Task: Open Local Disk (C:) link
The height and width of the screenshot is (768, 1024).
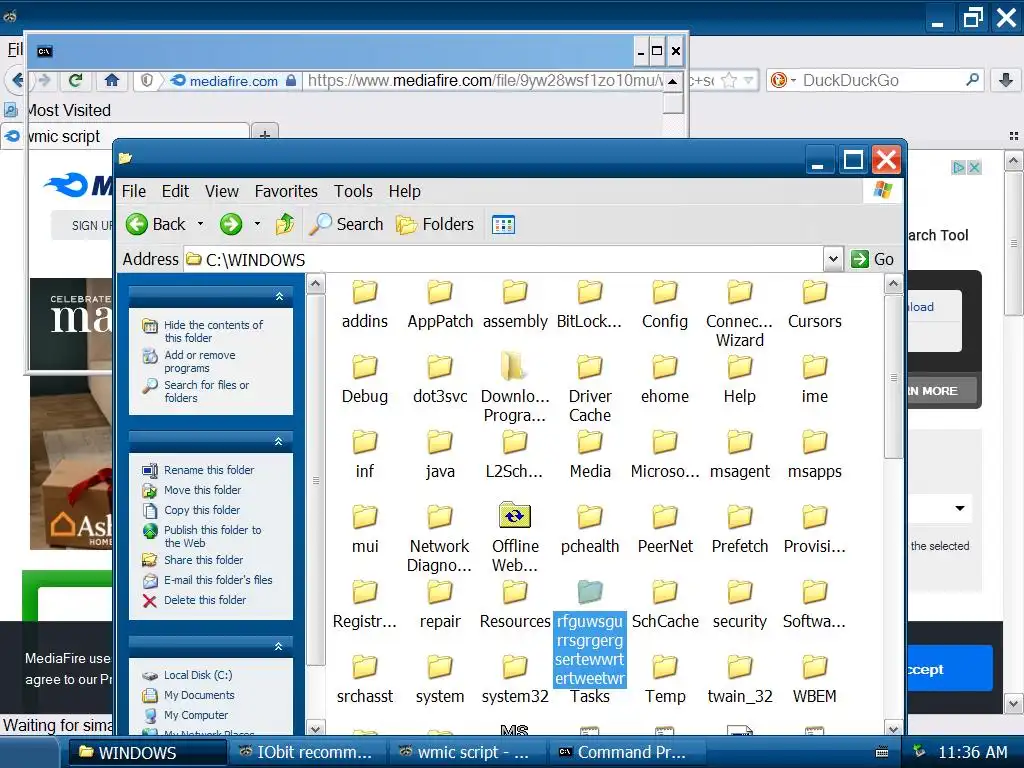Action: click(198, 675)
